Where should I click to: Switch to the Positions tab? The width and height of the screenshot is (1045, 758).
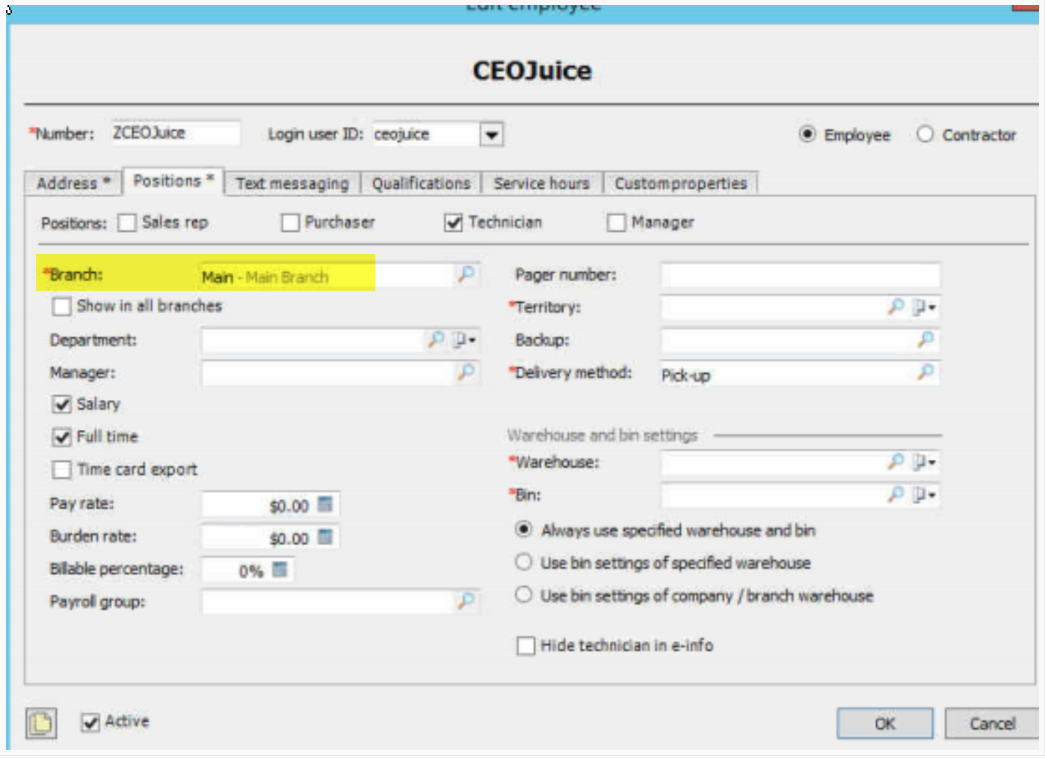173,181
